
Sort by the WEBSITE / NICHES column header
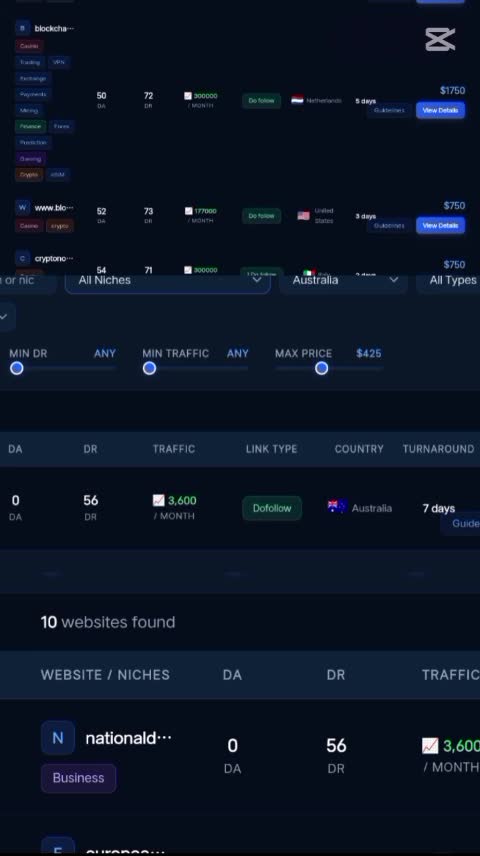coord(105,675)
